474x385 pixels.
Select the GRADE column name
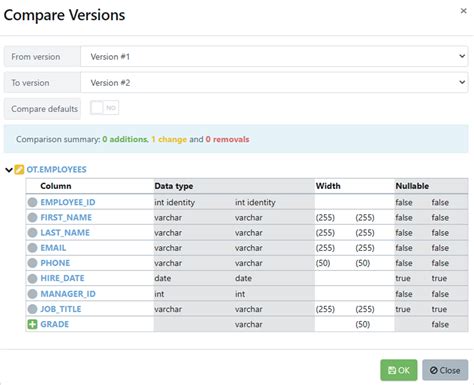coord(55,324)
